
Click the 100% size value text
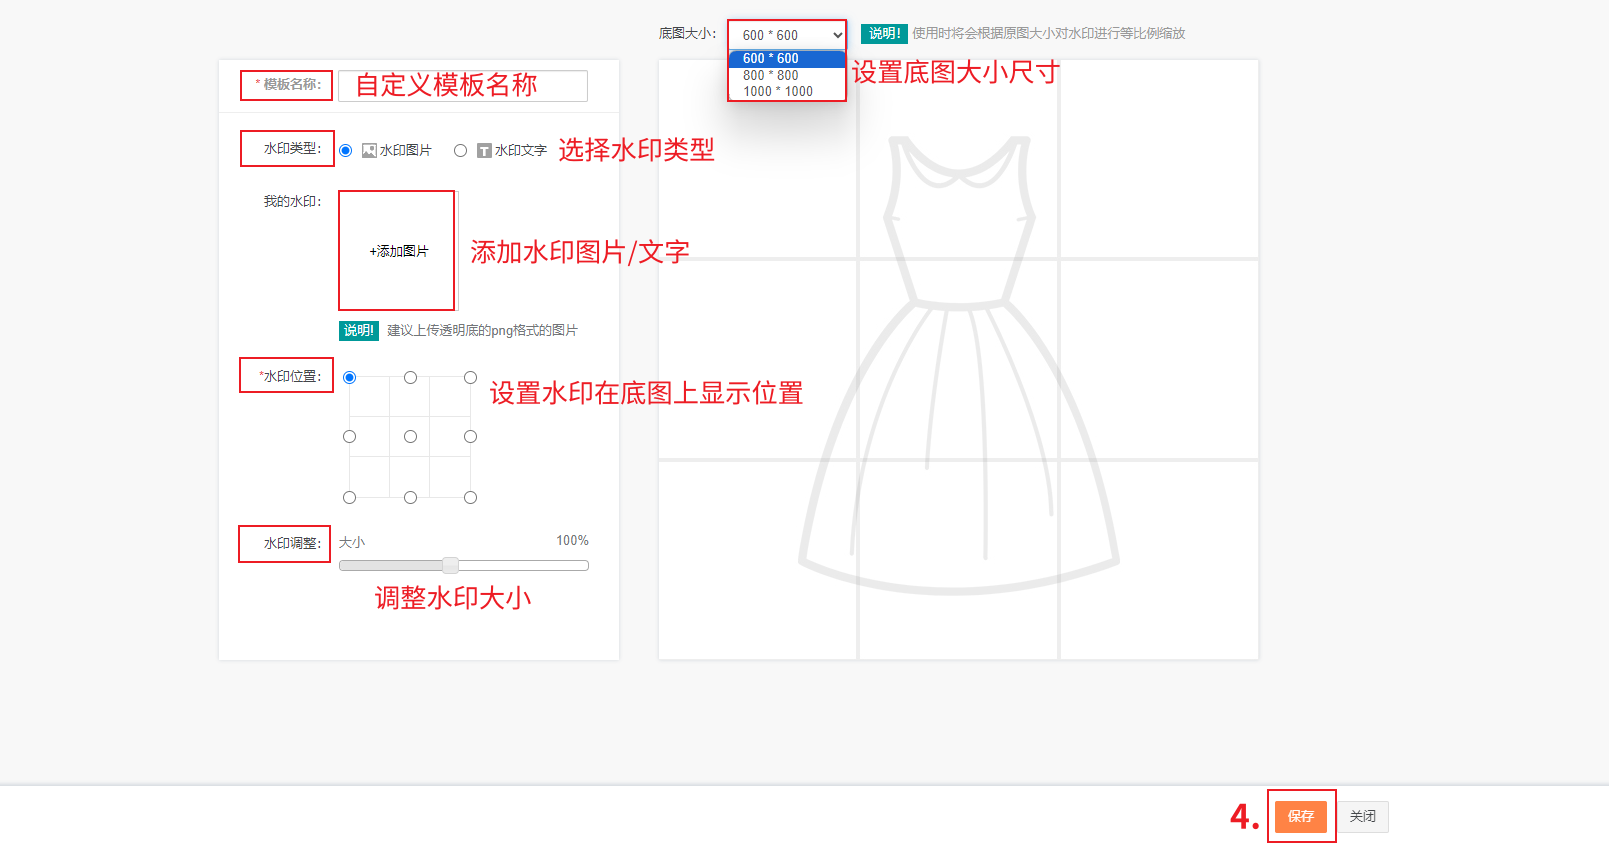pyautogui.click(x=572, y=540)
